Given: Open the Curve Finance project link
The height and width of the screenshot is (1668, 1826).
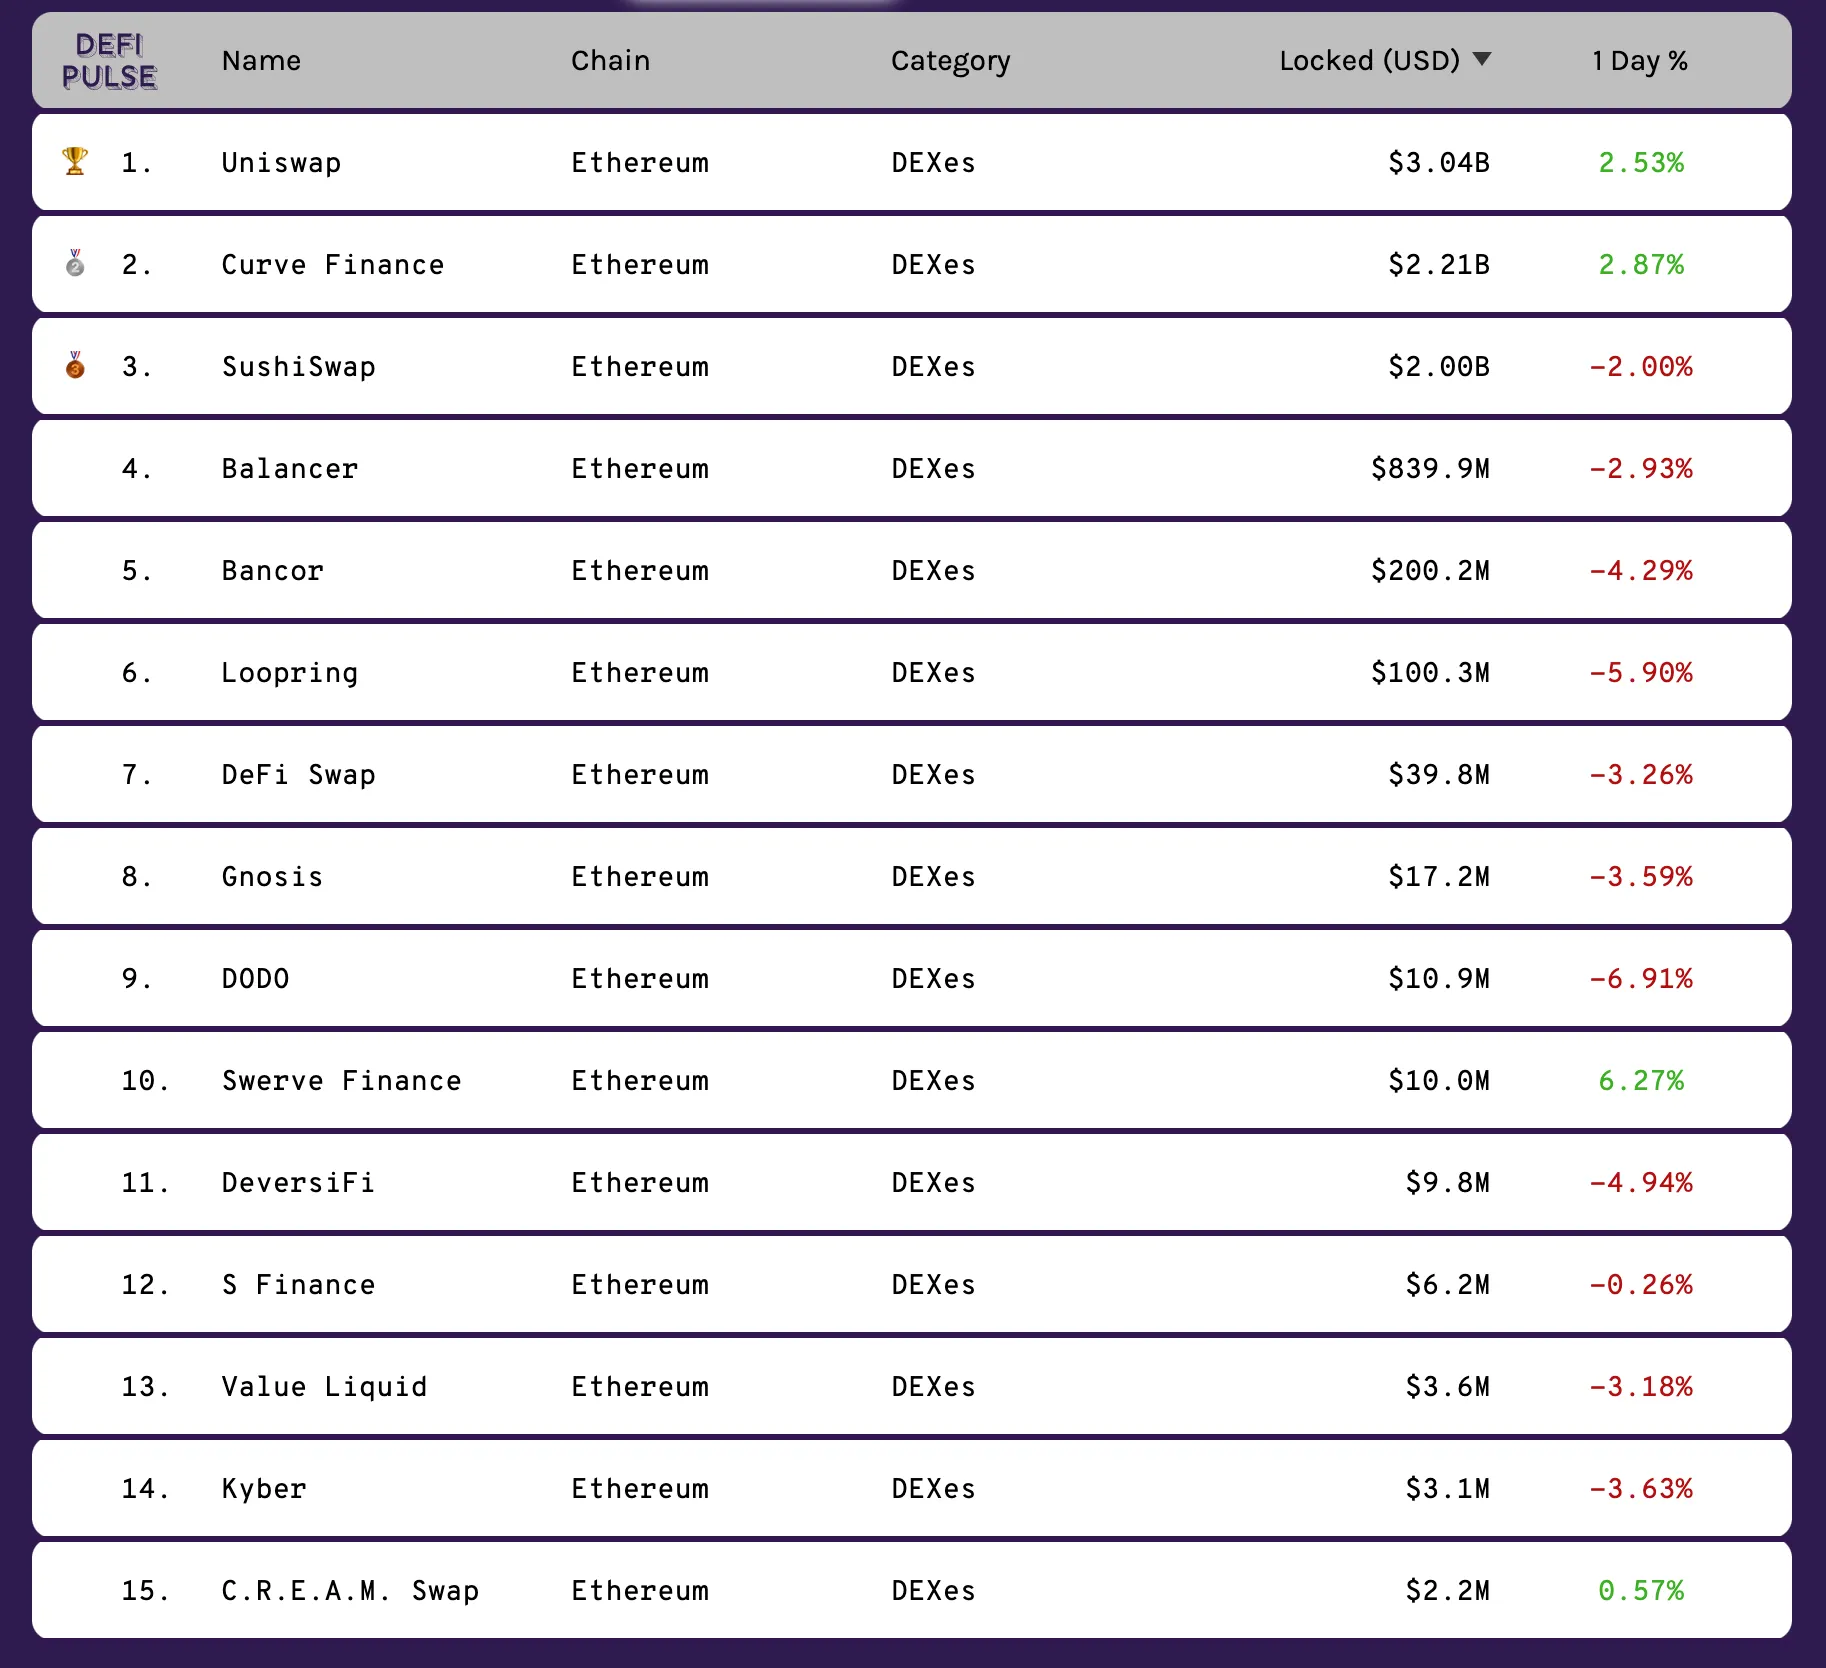Looking at the screenshot, I should point(332,265).
